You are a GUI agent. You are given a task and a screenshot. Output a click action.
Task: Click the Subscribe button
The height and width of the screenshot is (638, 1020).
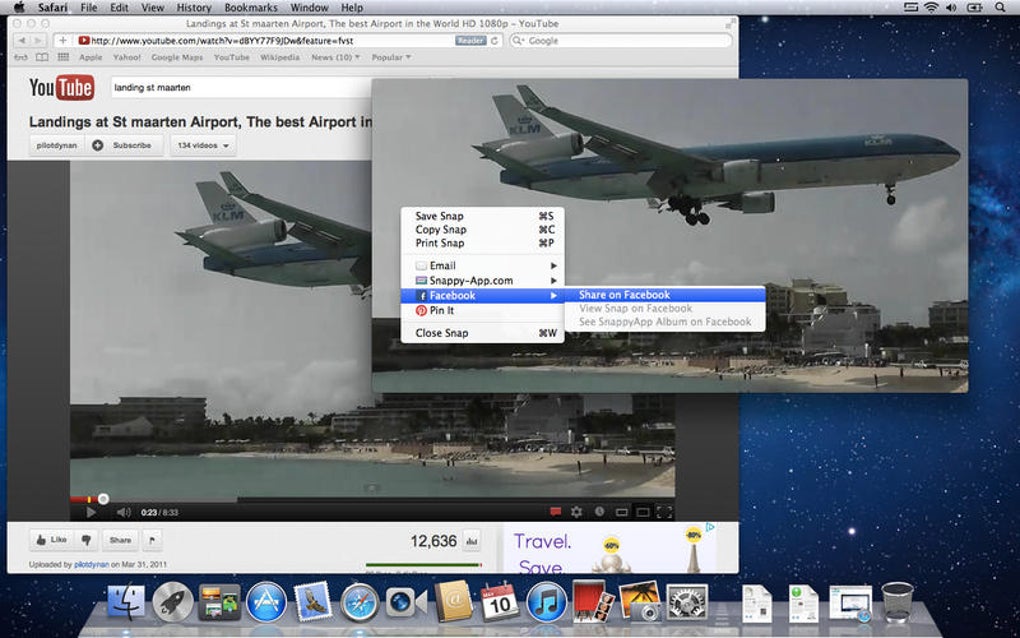[x=122, y=146]
